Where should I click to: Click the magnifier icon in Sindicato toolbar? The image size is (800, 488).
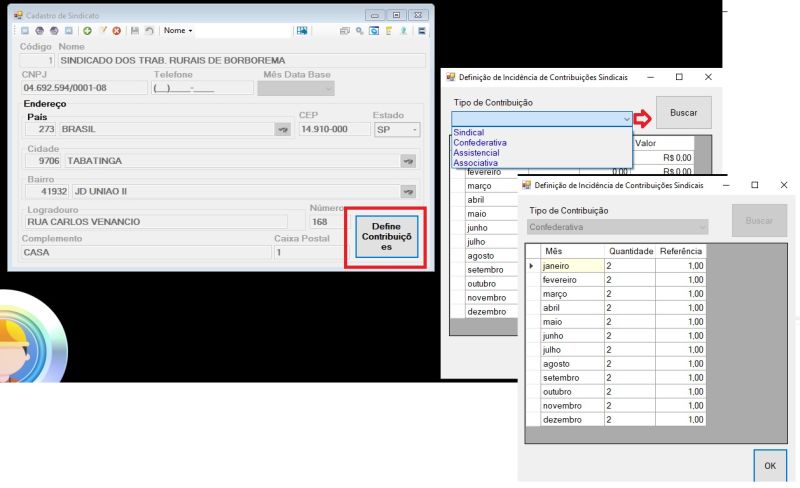click(360, 31)
